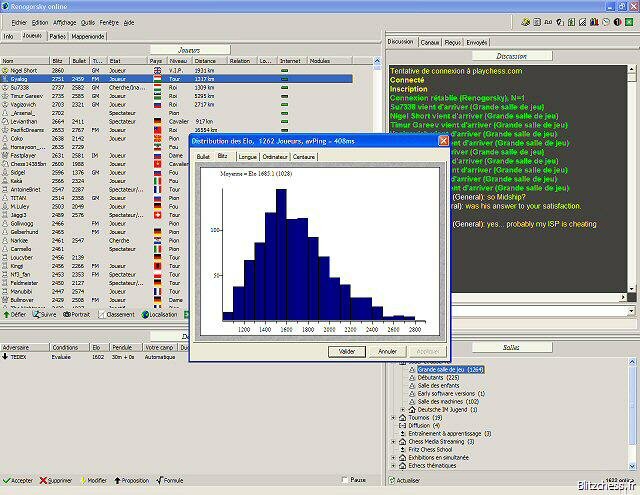The width and height of the screenshot is (640, 495).
Task: Expand the Deutsche IM Jugend node
Action: 403,410
